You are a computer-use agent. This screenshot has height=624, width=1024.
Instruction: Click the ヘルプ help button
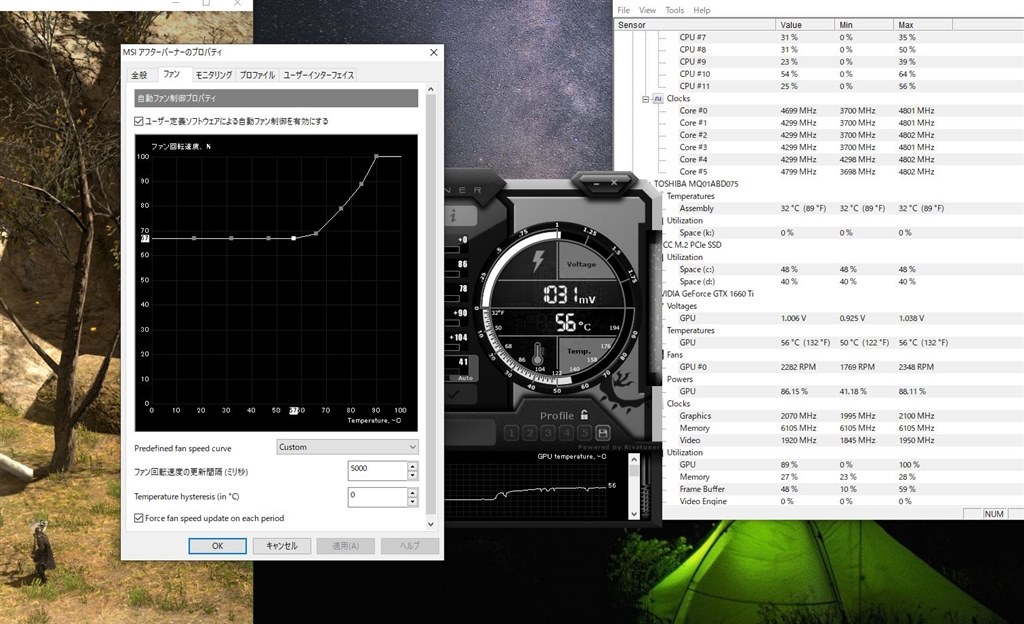point(409,546)
